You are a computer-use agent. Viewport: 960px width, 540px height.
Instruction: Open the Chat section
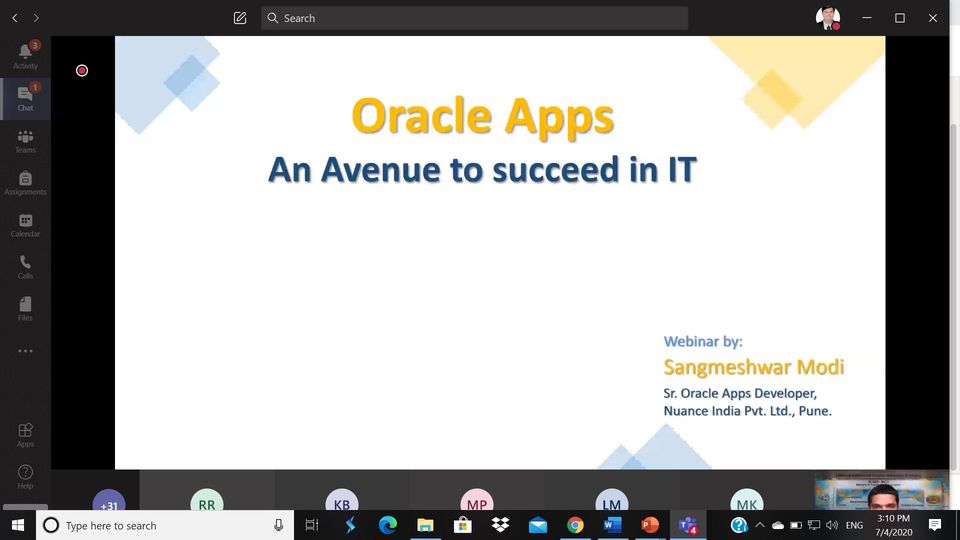(x=25, y=98)
